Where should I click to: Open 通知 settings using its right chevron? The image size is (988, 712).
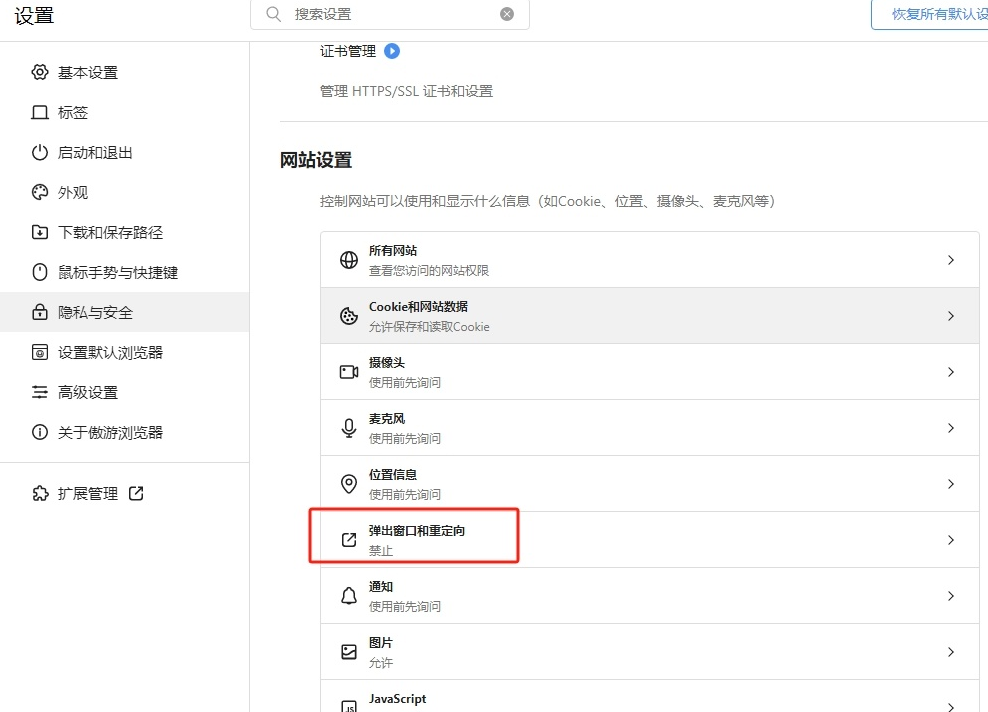click(x=951, y=595)
